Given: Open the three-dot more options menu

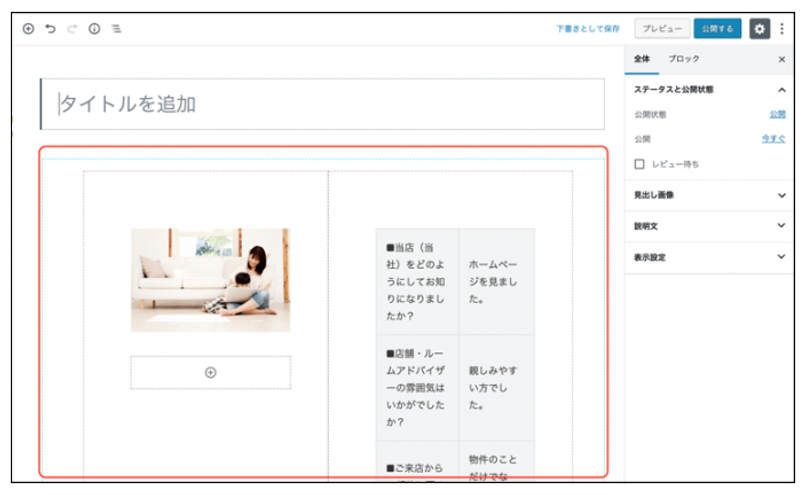Looking at the screenshot, I should click(x=782, y=29).
